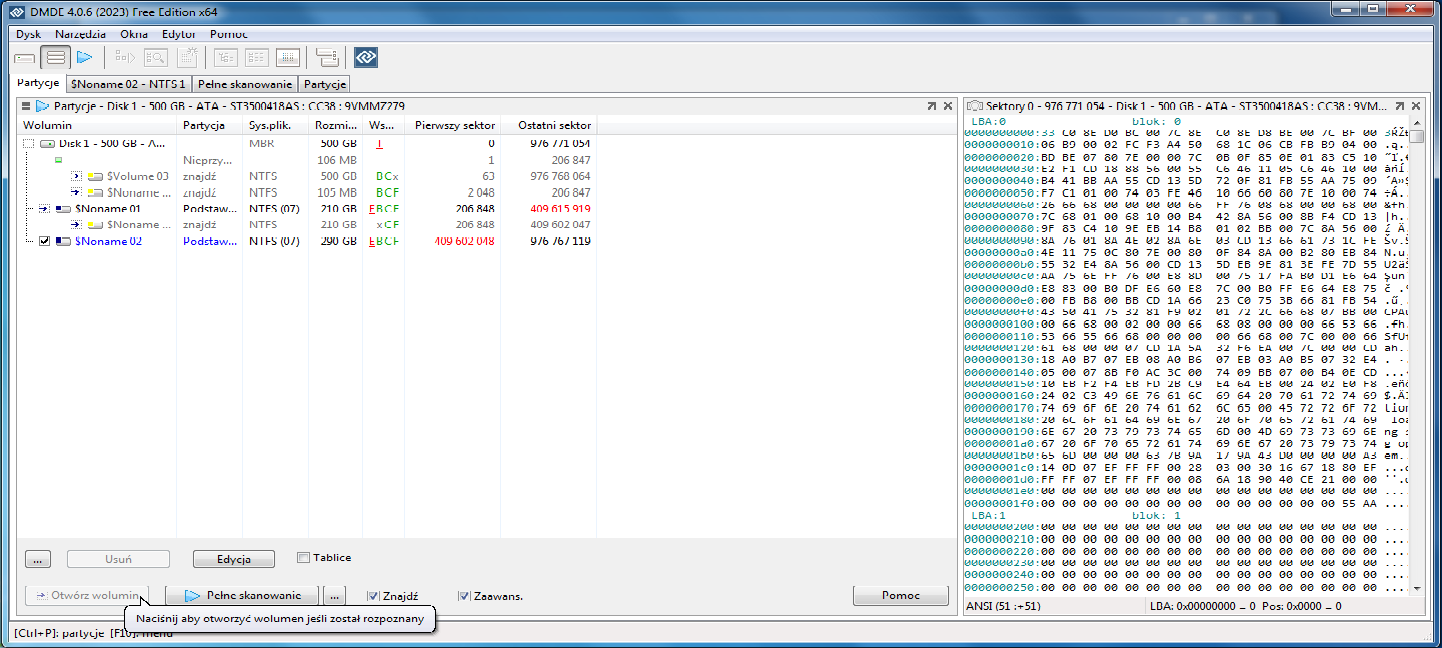Click the hex grid editor toolbar icon
The image size is (1442, 648).
tap(288, 58)
